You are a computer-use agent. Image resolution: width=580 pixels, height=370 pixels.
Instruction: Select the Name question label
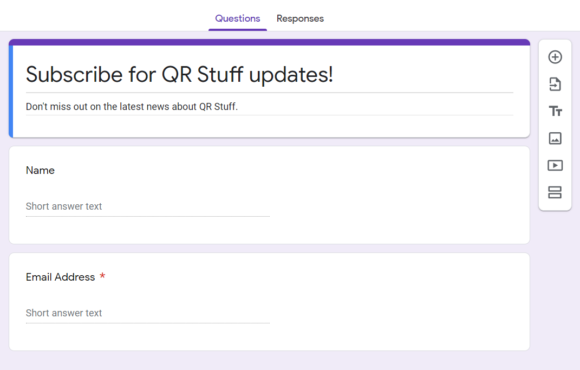[x=40, y=170]
